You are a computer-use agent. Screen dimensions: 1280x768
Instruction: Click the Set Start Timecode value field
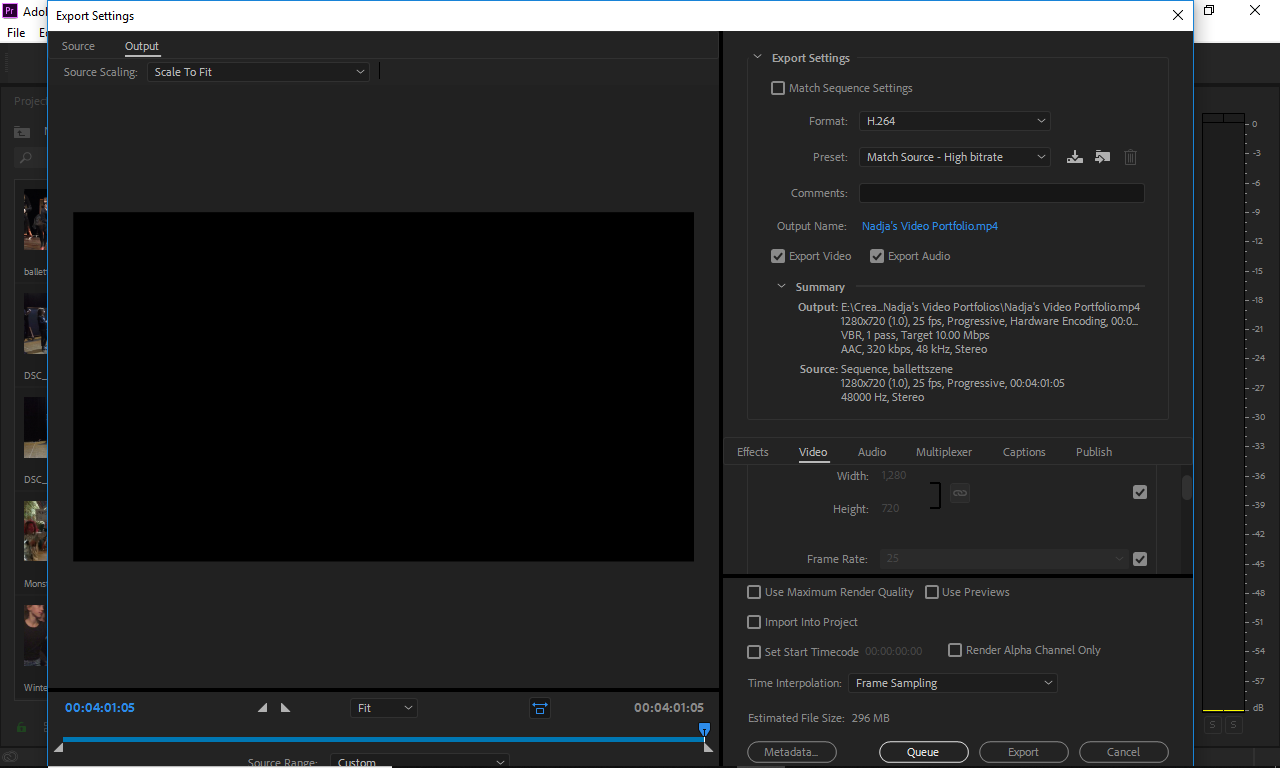point(893,652)
